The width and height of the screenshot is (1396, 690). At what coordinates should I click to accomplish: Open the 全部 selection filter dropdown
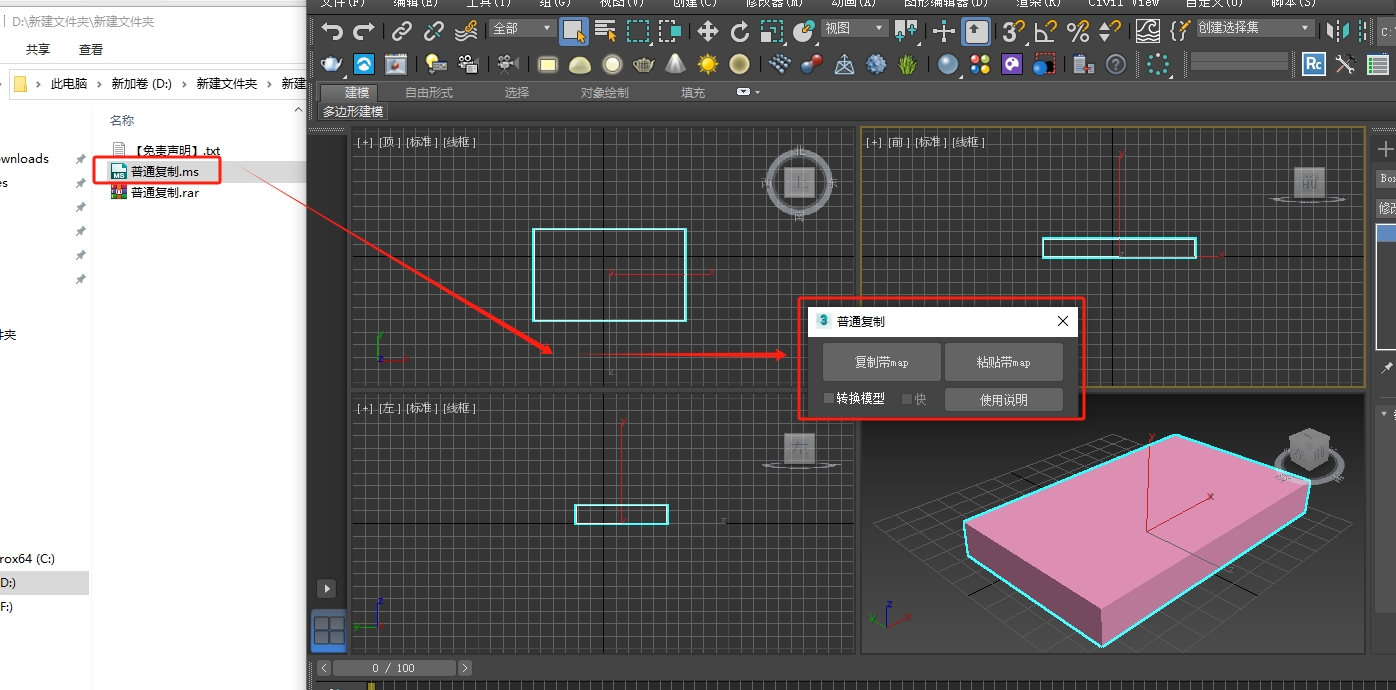[522, 29]
